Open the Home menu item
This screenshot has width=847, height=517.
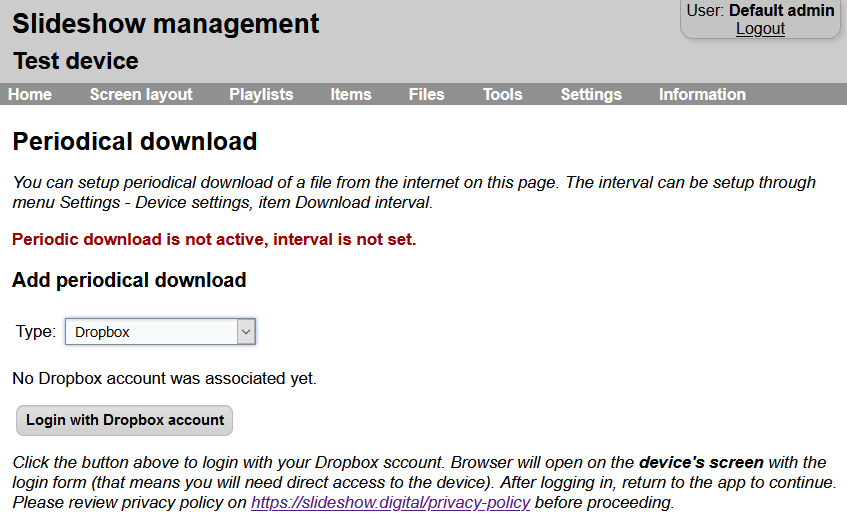(x=30, y=94)
